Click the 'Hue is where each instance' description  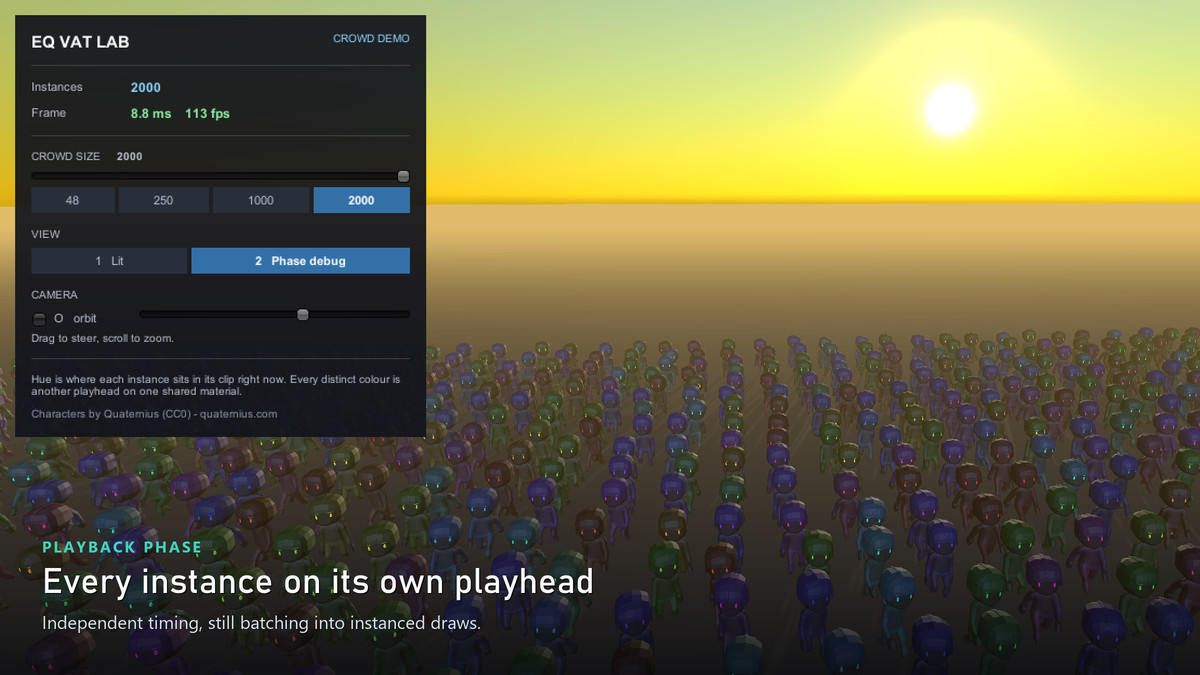216,386
